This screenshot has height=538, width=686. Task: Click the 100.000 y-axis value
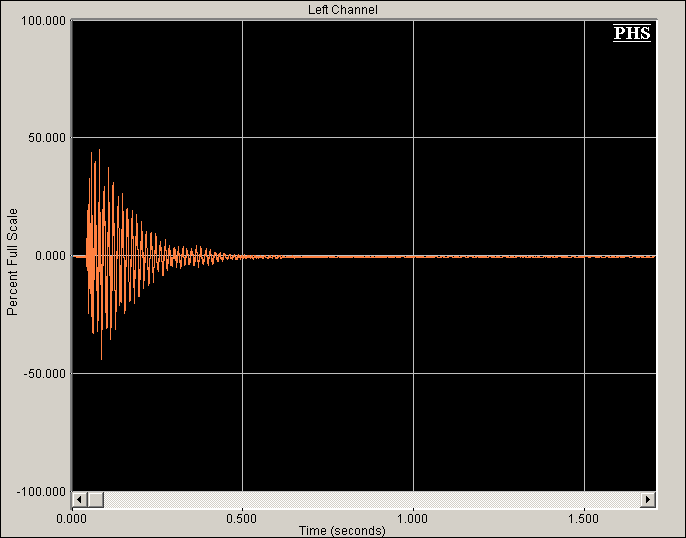(43, 21)
